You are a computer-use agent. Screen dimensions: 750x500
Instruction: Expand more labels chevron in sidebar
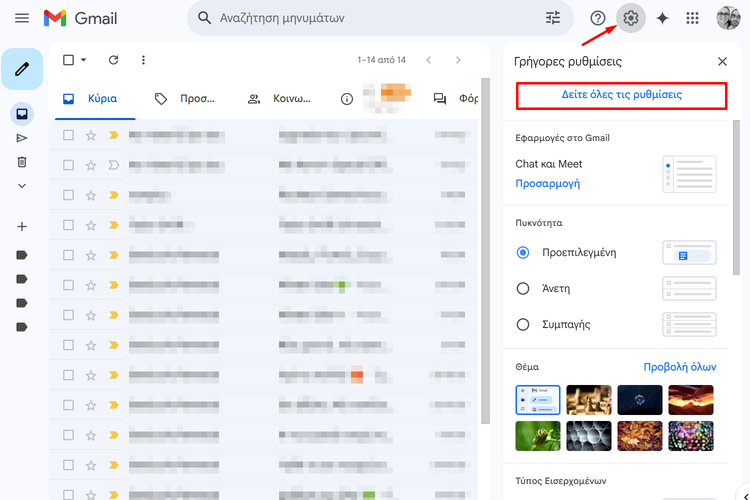22,186
